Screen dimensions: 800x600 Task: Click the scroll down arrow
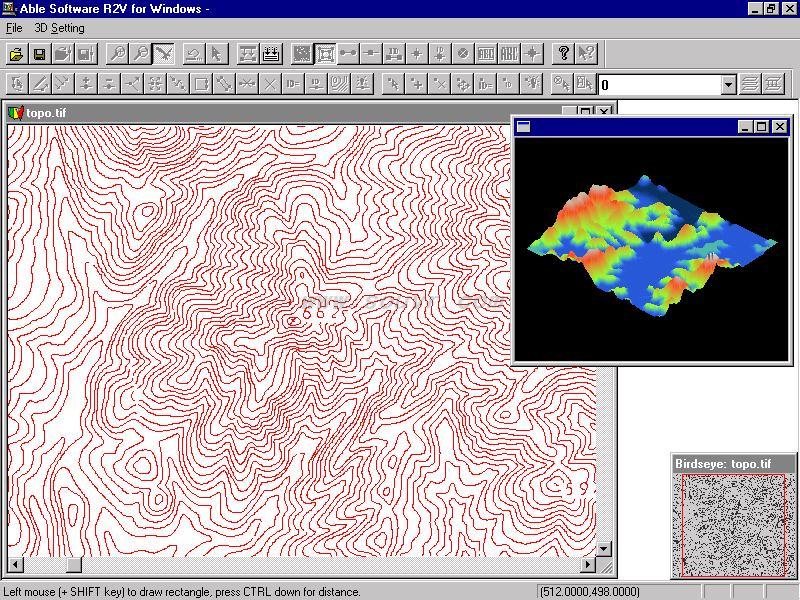(604, 549)
